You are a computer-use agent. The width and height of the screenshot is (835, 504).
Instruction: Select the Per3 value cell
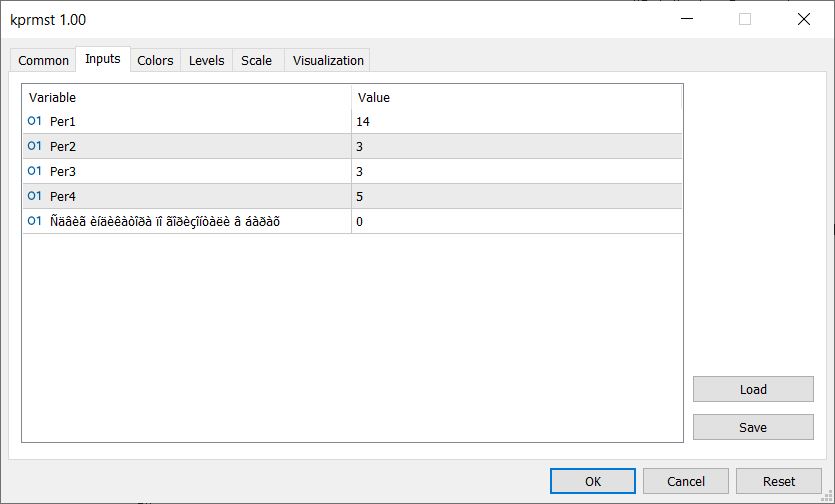pos(516,171)
